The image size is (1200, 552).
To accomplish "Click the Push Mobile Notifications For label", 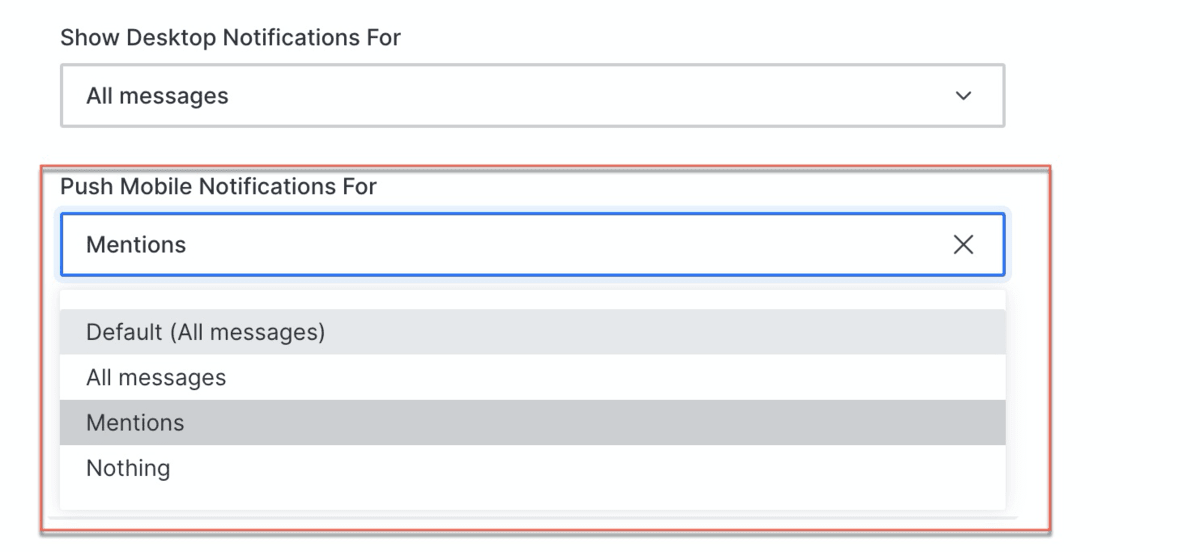I will 218,187.
